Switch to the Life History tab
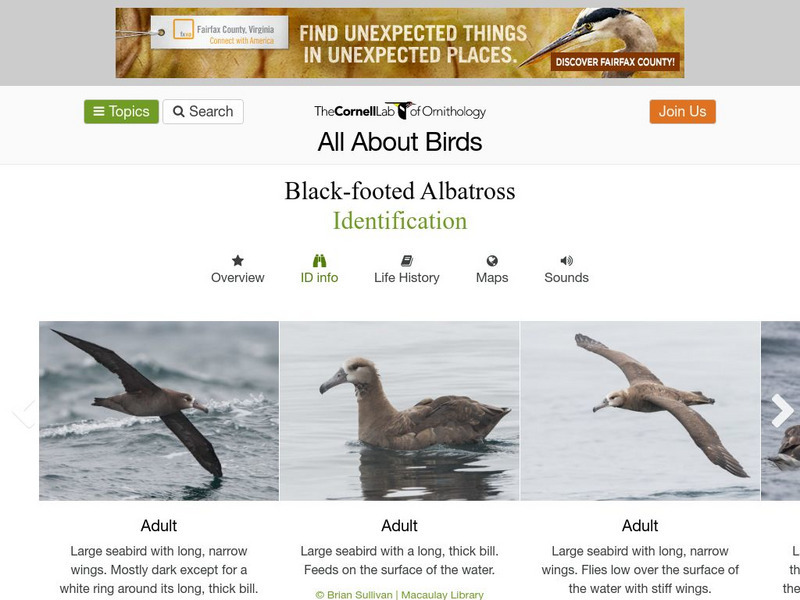 (406, 278)
